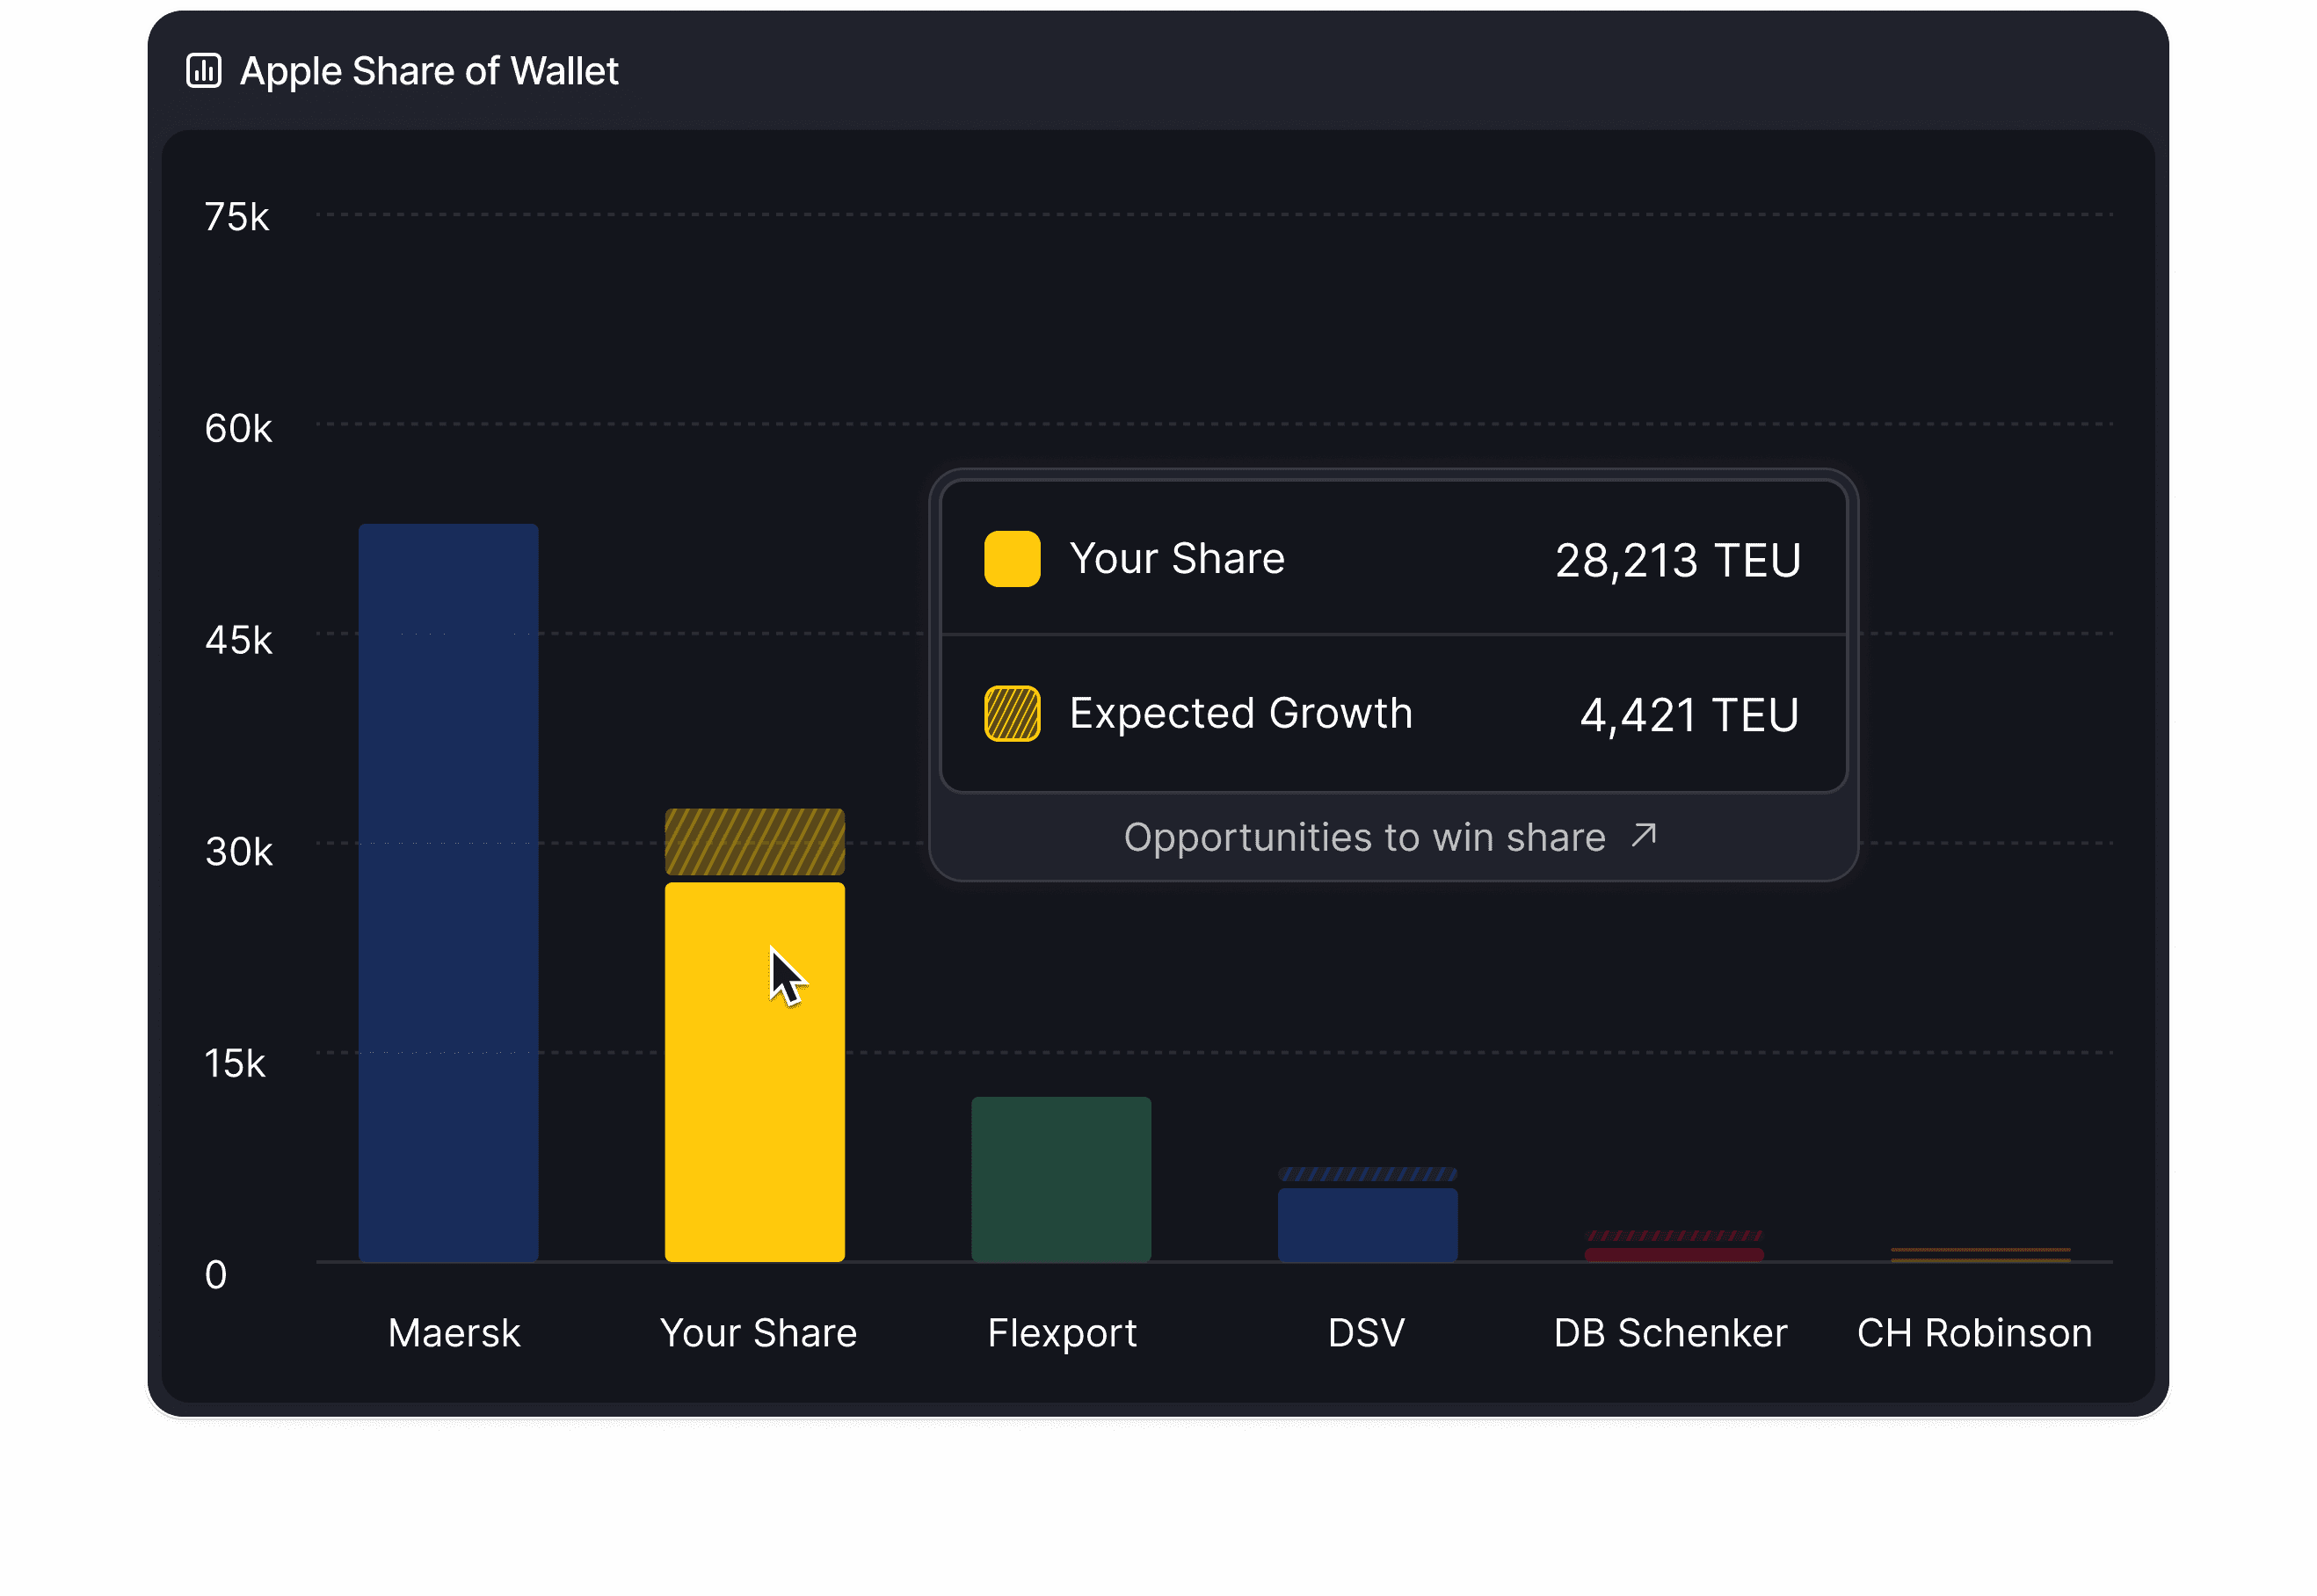Click the external arrow icon in tooltip
Image resolution: width=2317 pixels, height=1596 pixels.
(1643, 835)
